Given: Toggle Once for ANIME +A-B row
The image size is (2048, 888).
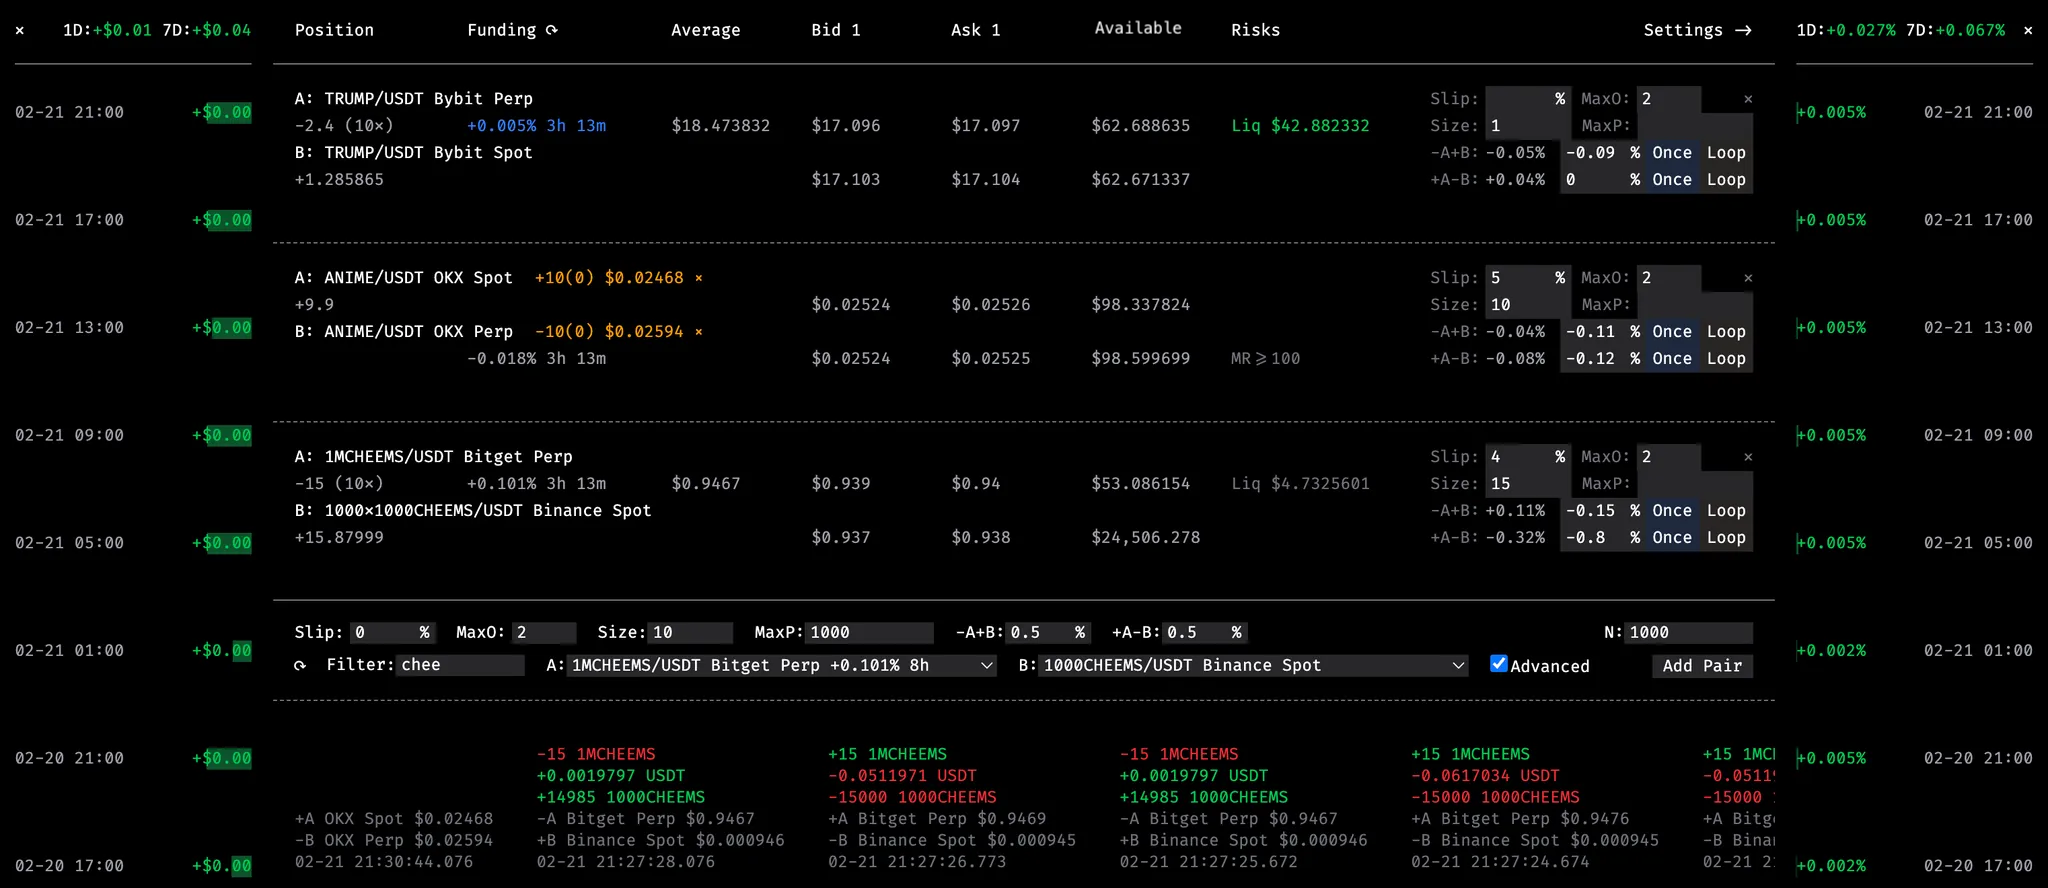Looking at the screenshot, I should click(1672, 359).
